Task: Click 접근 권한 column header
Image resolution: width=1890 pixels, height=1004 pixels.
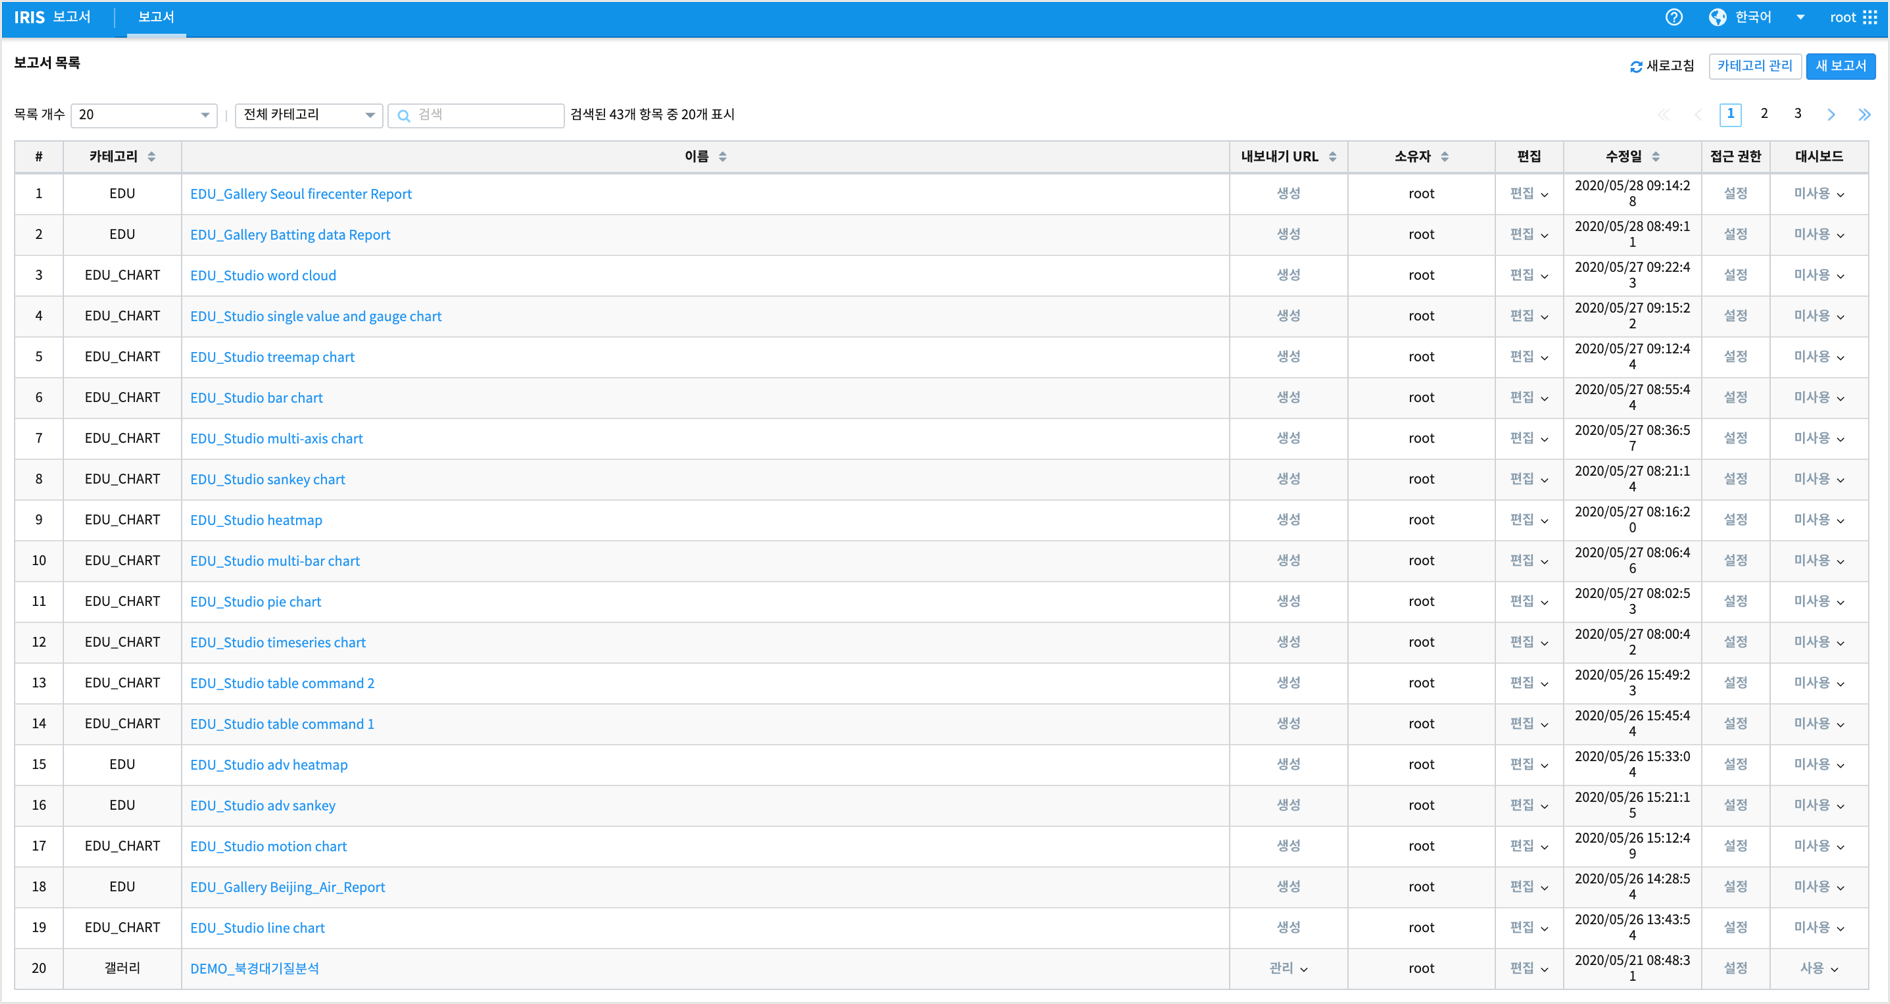Action: pos(1735,156)
